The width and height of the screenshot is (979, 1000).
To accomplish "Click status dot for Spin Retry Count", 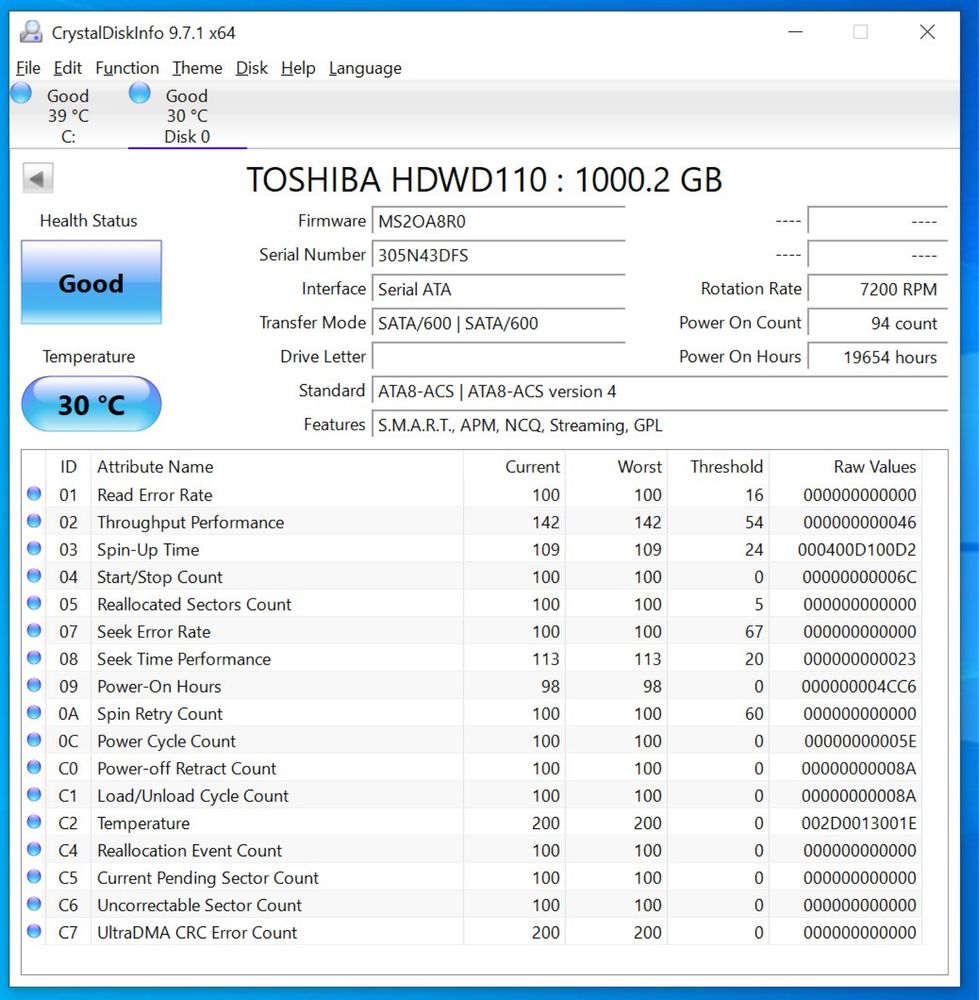I will point(34,713).
